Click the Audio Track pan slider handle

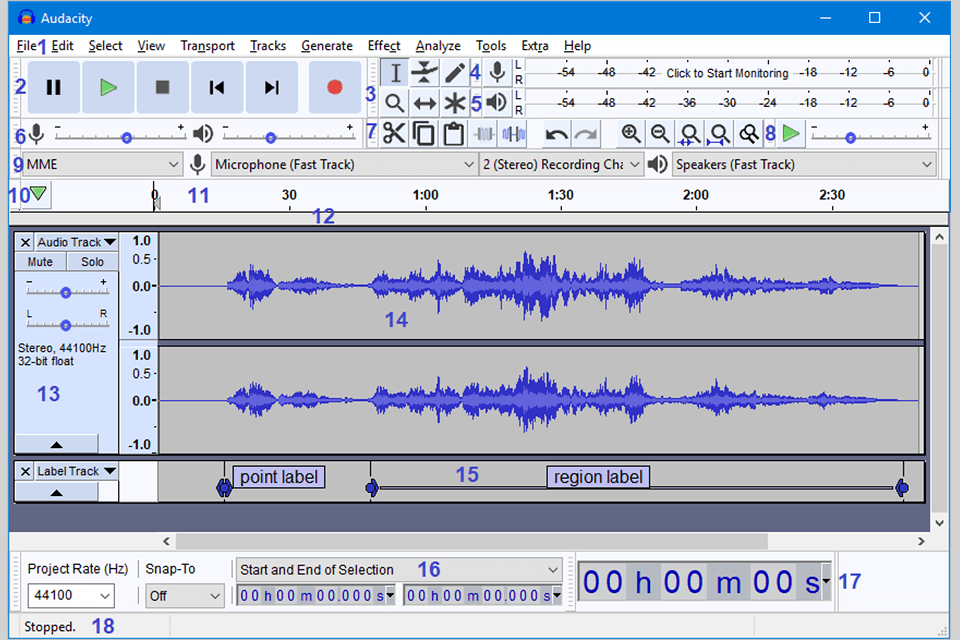(66, 325)
